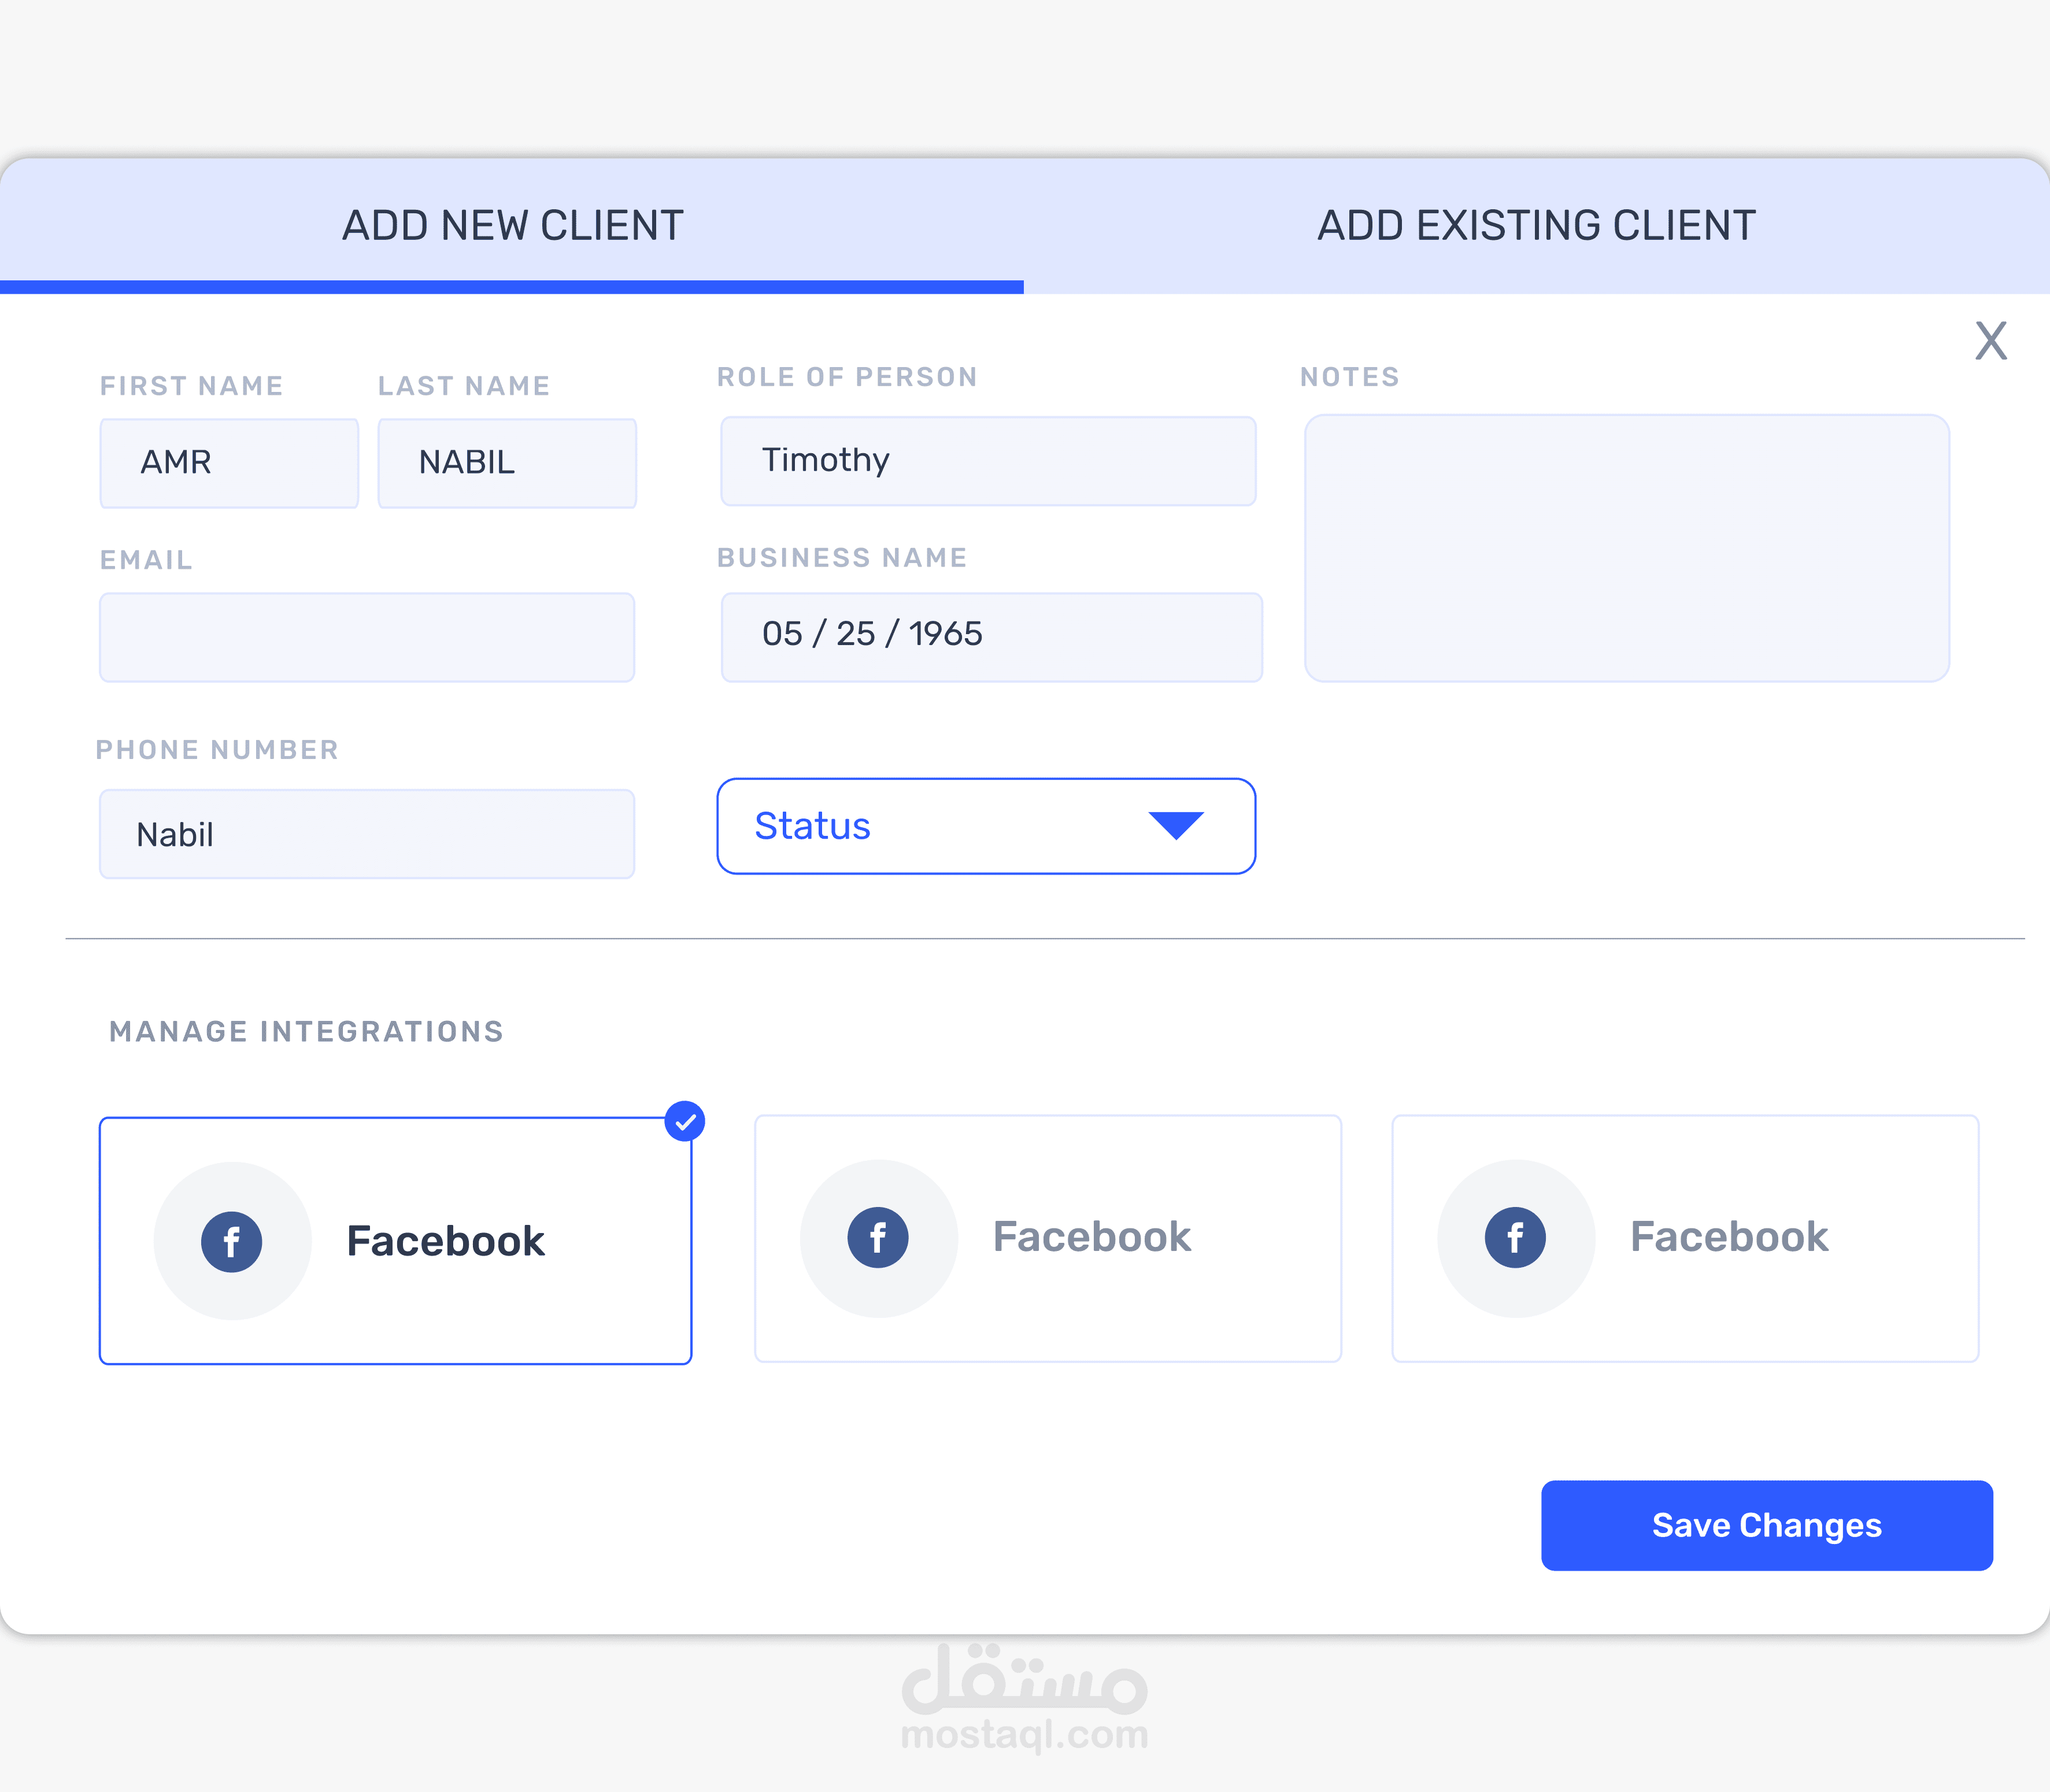This screenshot has height=1792, width=2050.
Task: Click the Role of Person field with Timothy
Action: [x=988, y=461]
